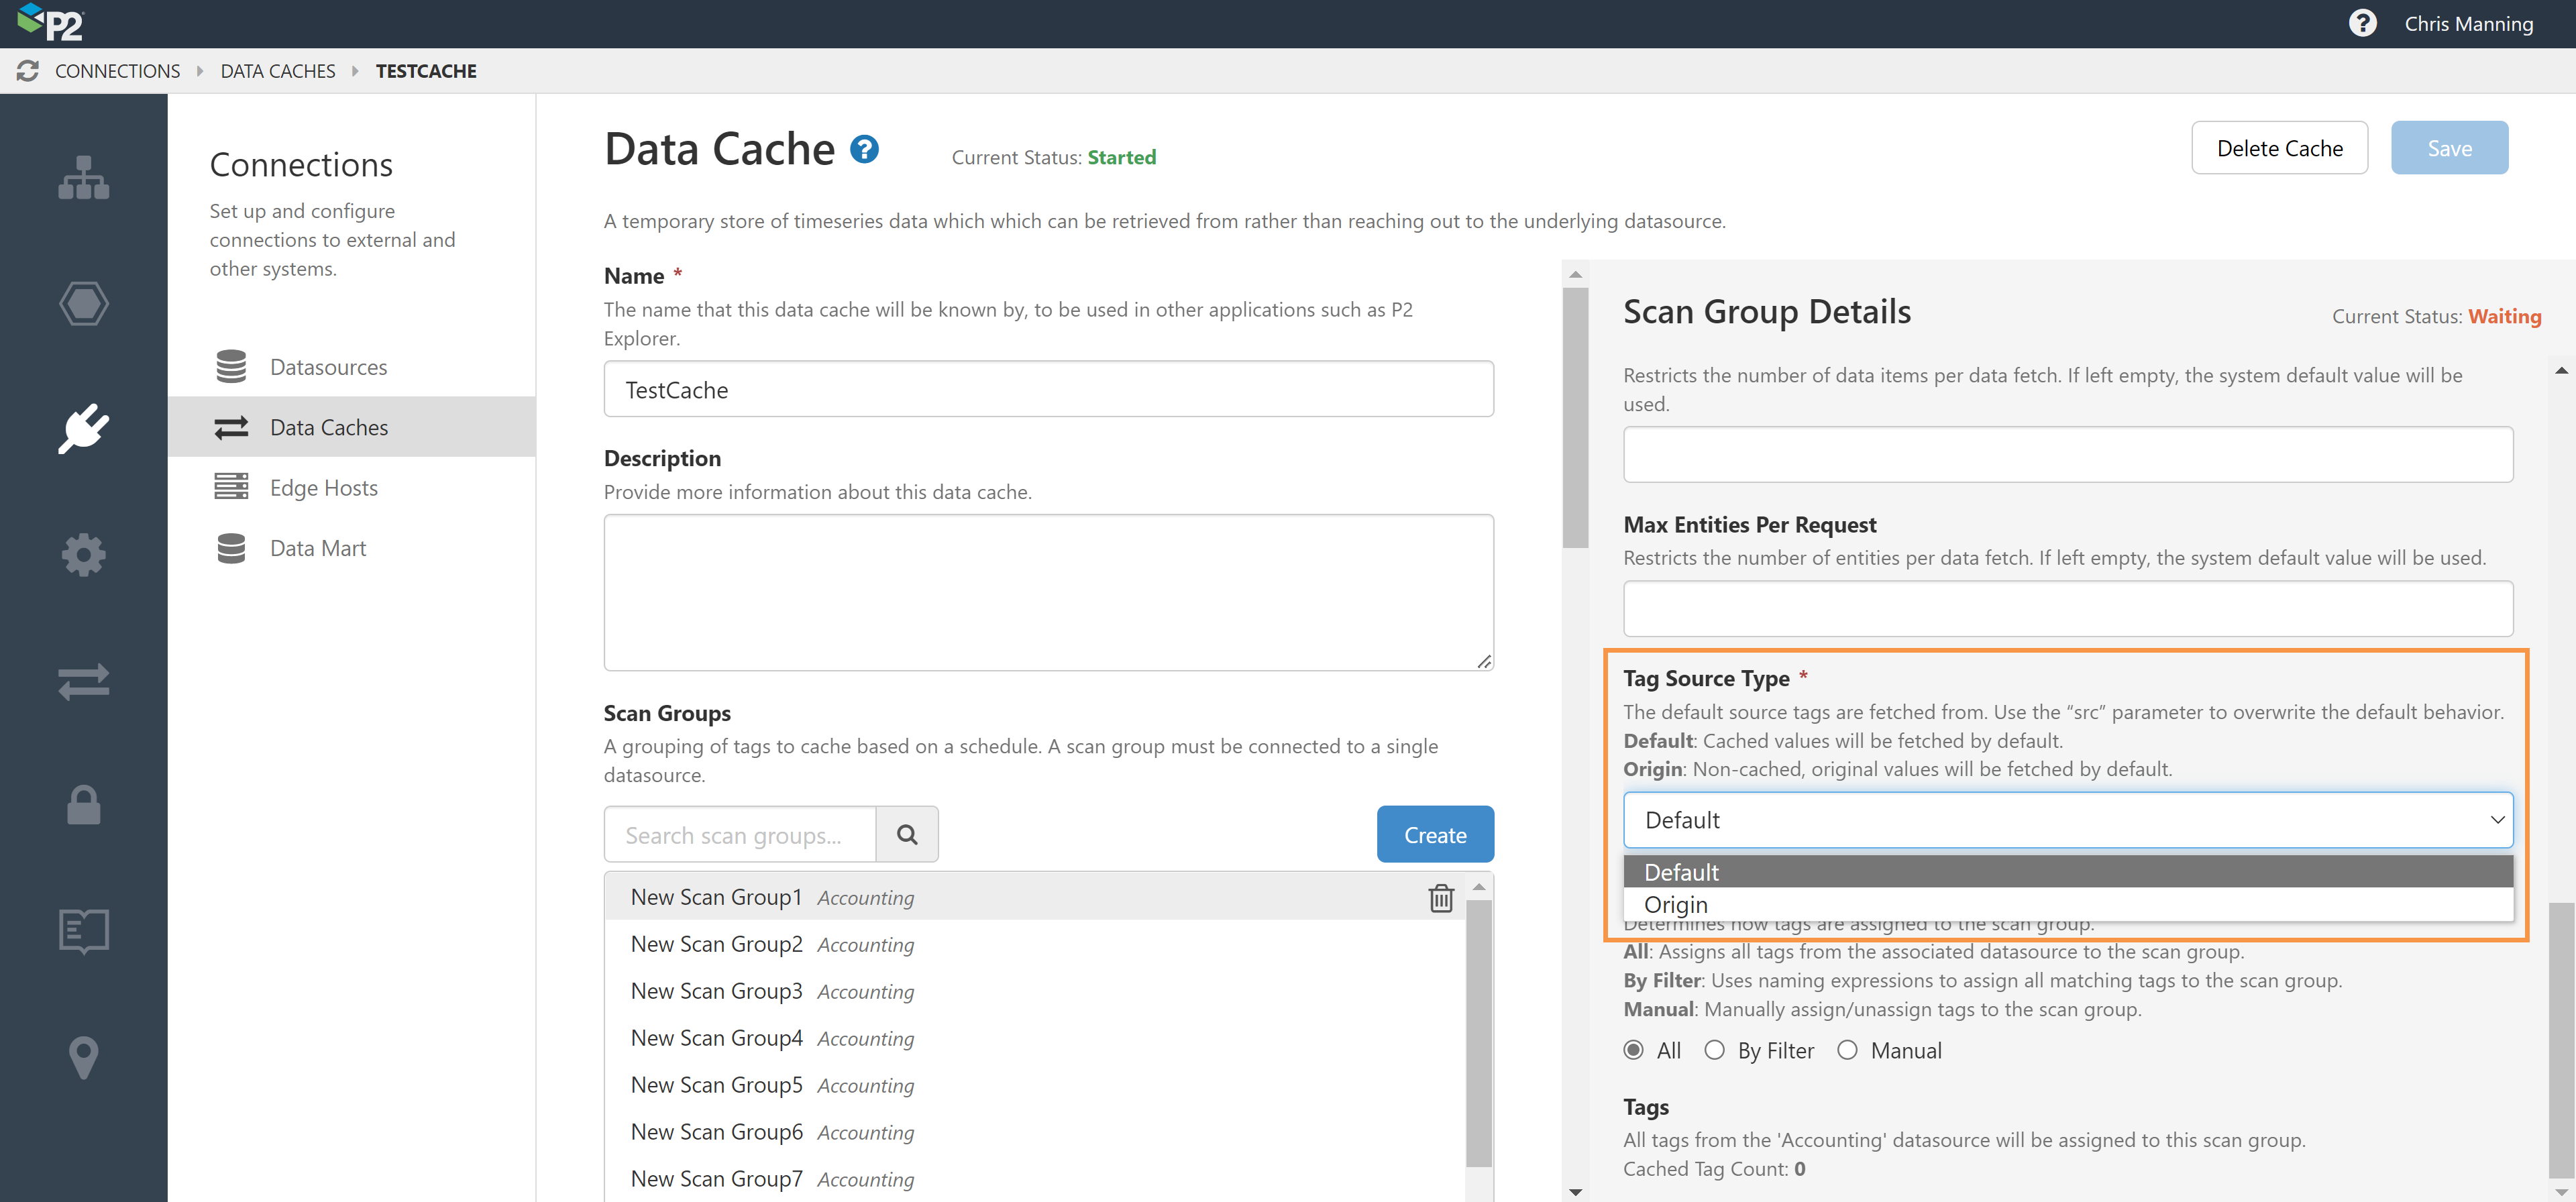Click the Delete Cache button
This screenshot has width=2576, height=1202.
(x=2279, y=148)
